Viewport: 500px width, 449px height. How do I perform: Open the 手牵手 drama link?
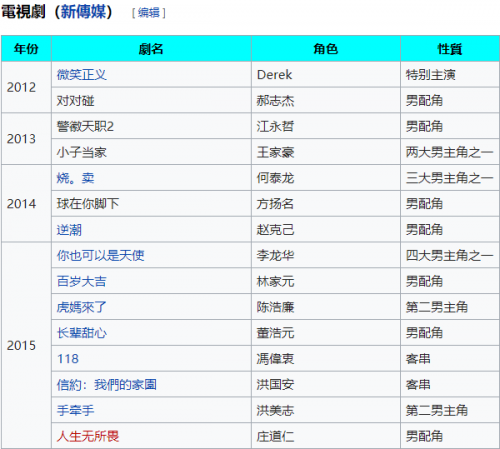tap(75, 410)
